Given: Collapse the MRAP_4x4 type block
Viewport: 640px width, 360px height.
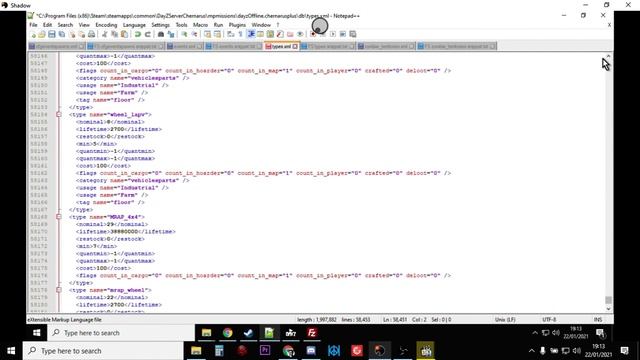Looking at the screenshot, I should tap(58, 217).
